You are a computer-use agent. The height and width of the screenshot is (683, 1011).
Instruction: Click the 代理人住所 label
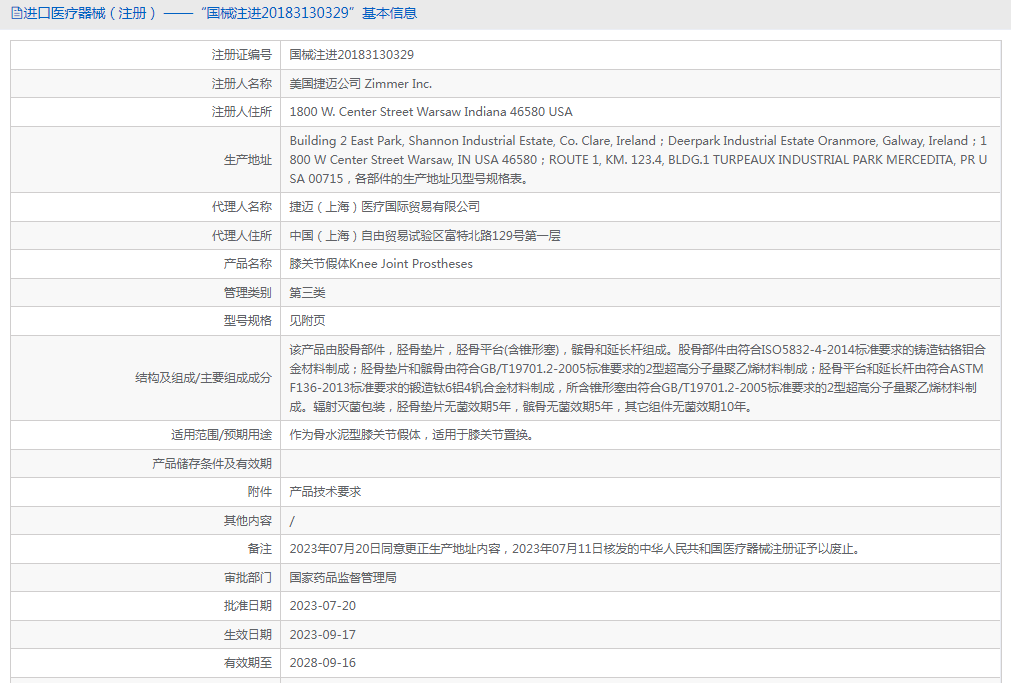pos(242,235)
